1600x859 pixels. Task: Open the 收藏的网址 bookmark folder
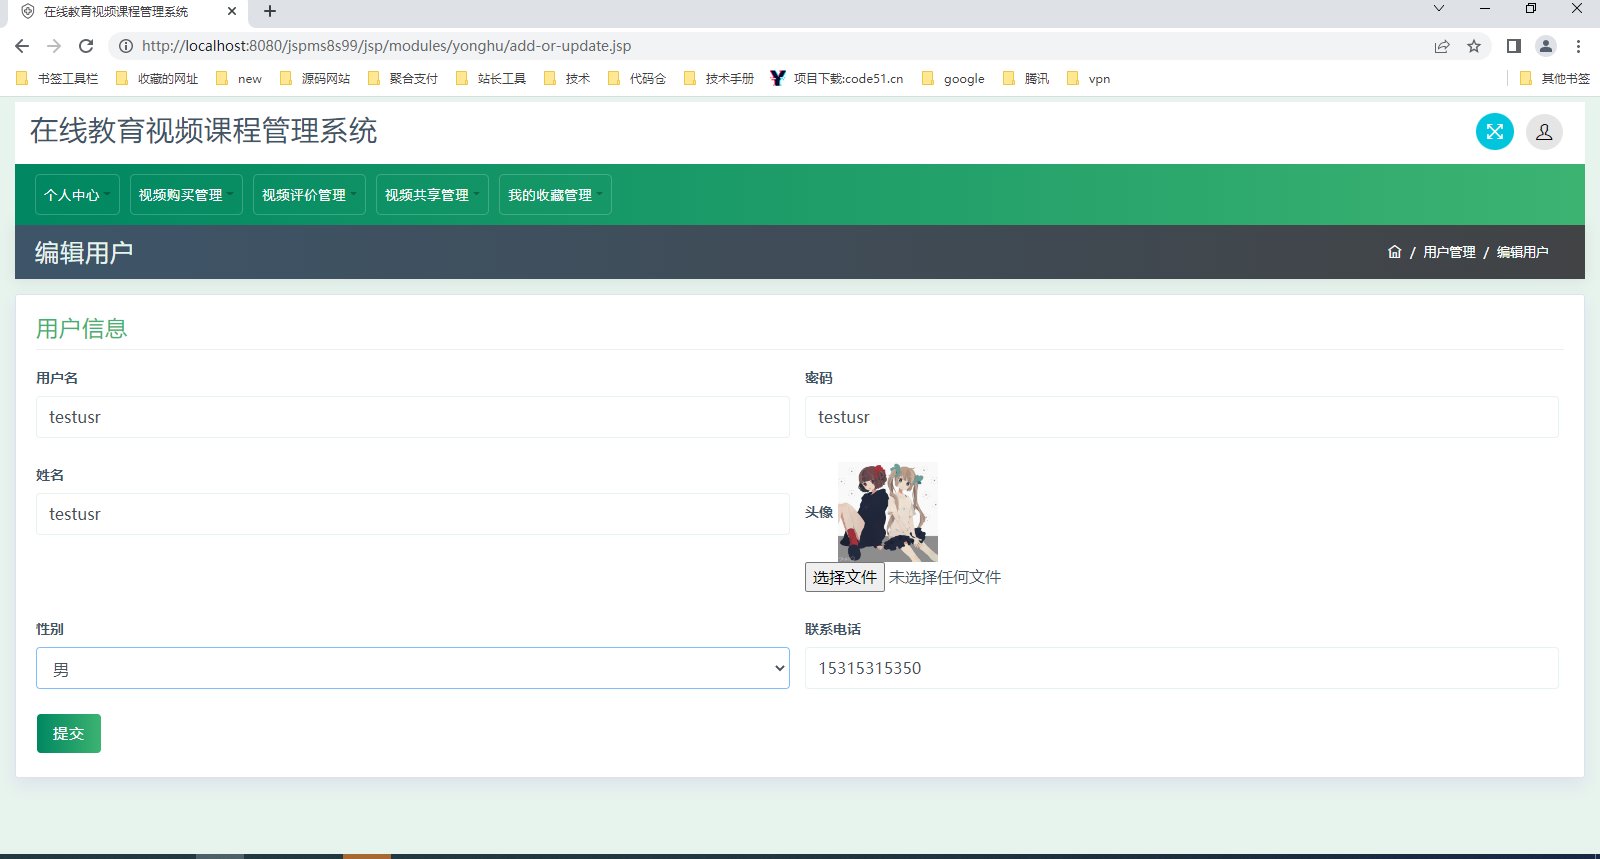[157, 78]
